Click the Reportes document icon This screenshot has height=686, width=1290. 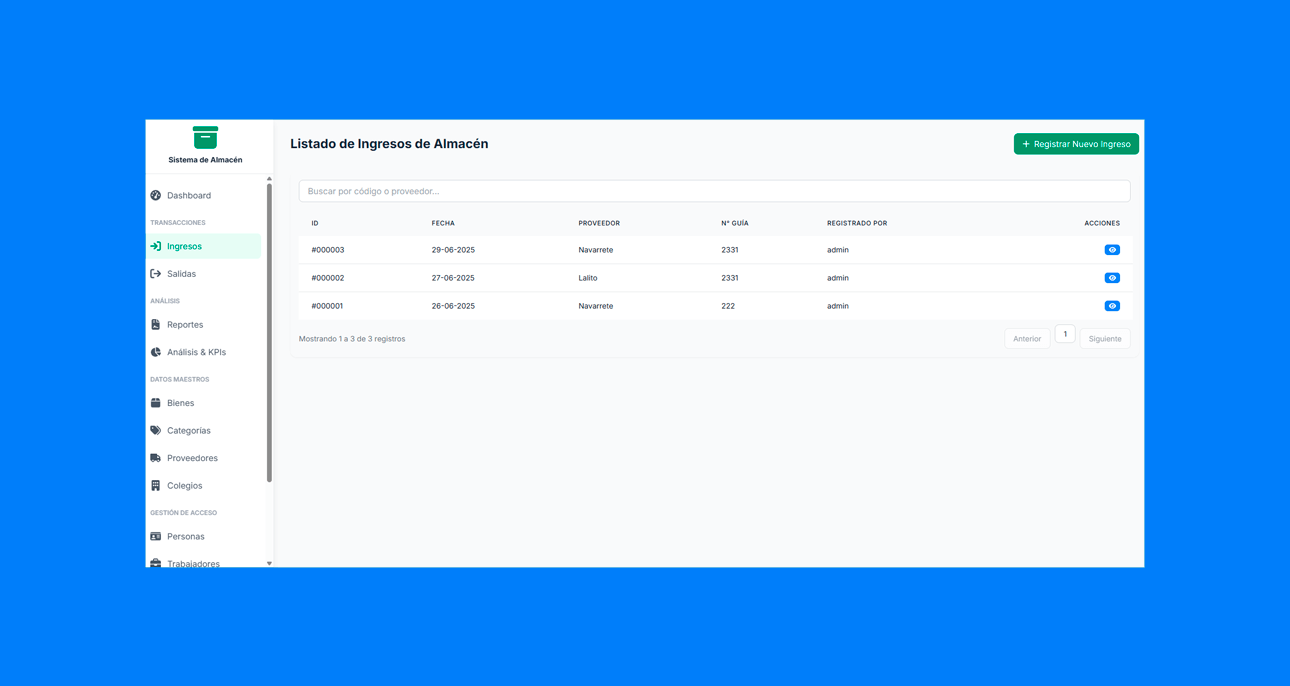point(156,325)
